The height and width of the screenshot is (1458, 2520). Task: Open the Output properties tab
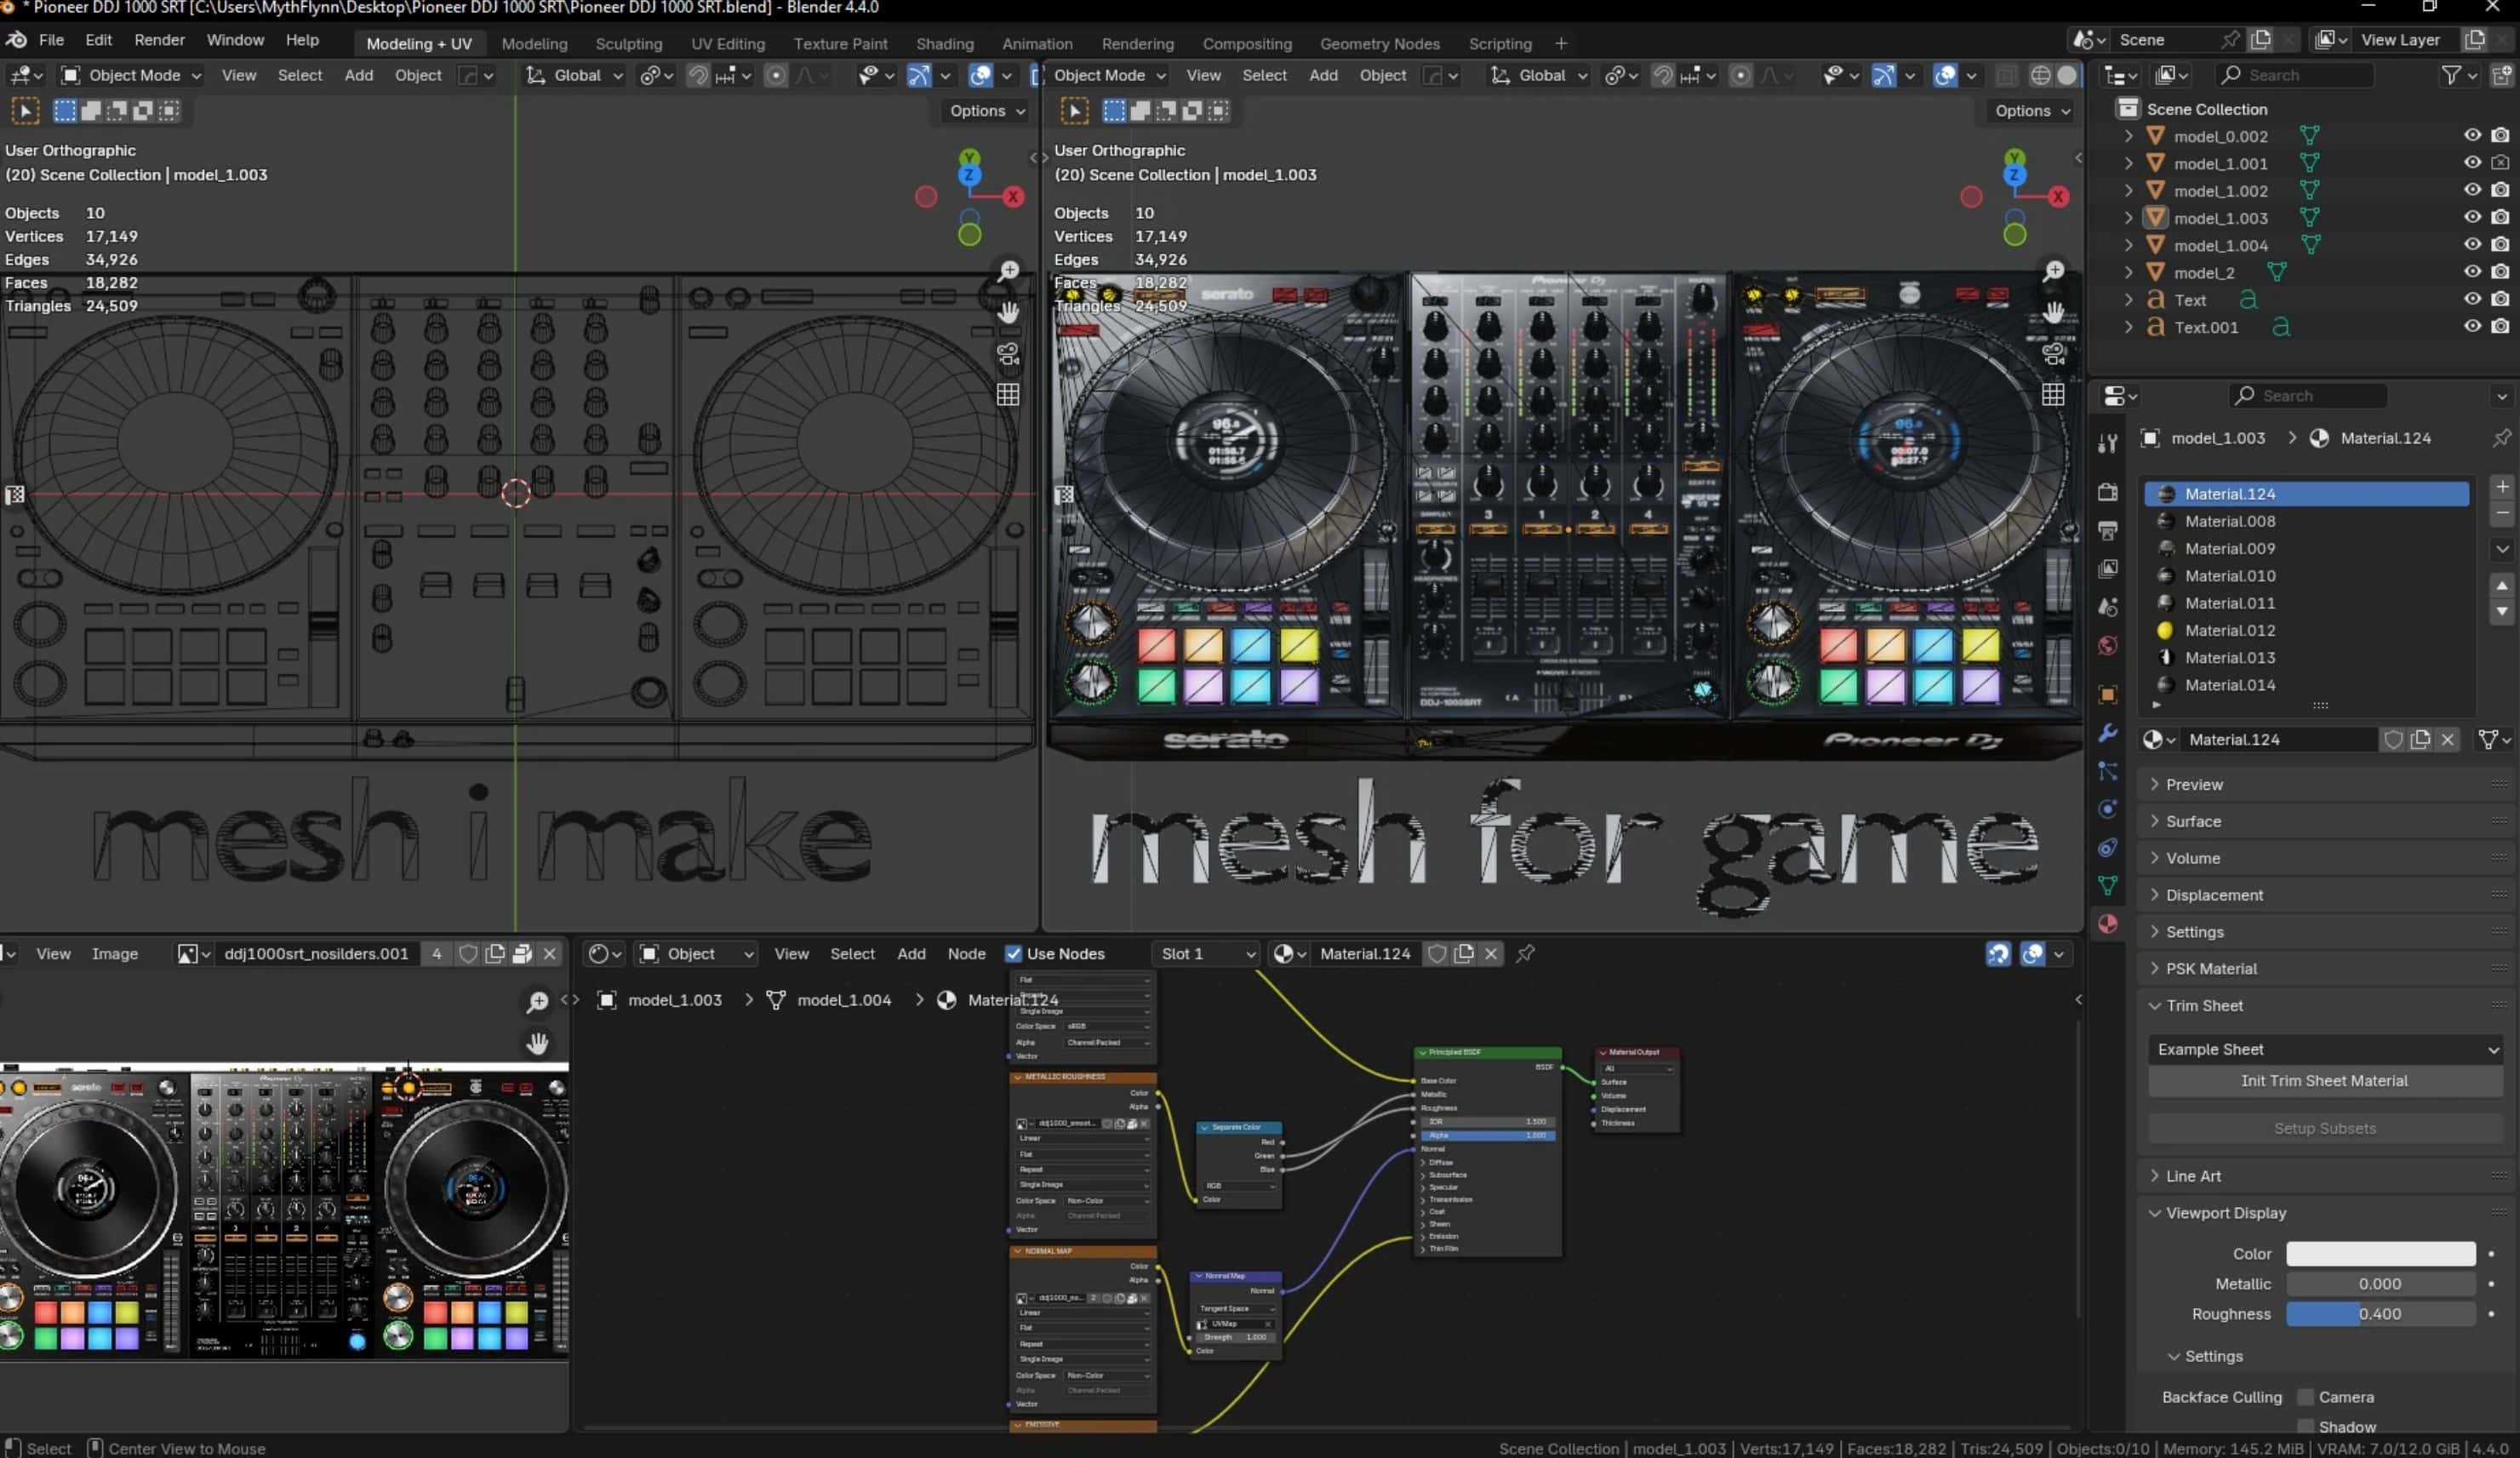pos(2108,530)
